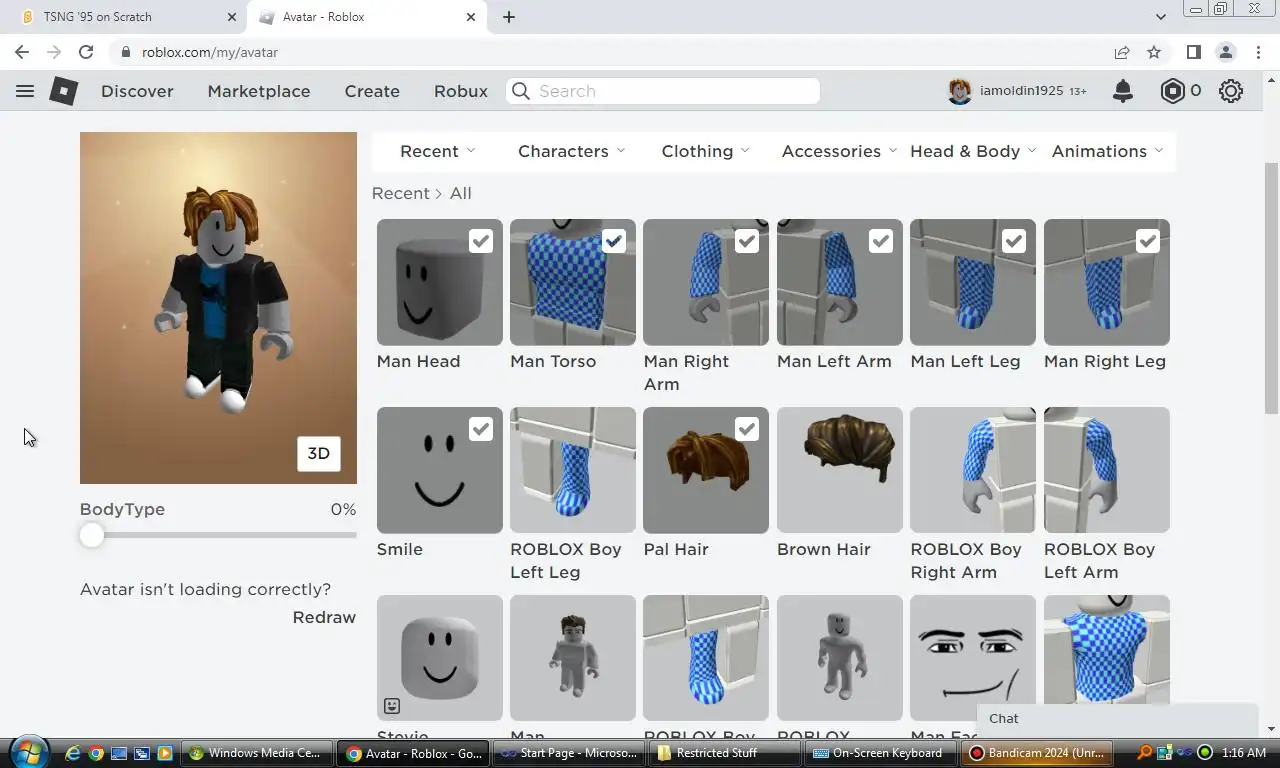Click the Redraw link
The height and width of the screenshot is (768, 1280).
(324, 617)
